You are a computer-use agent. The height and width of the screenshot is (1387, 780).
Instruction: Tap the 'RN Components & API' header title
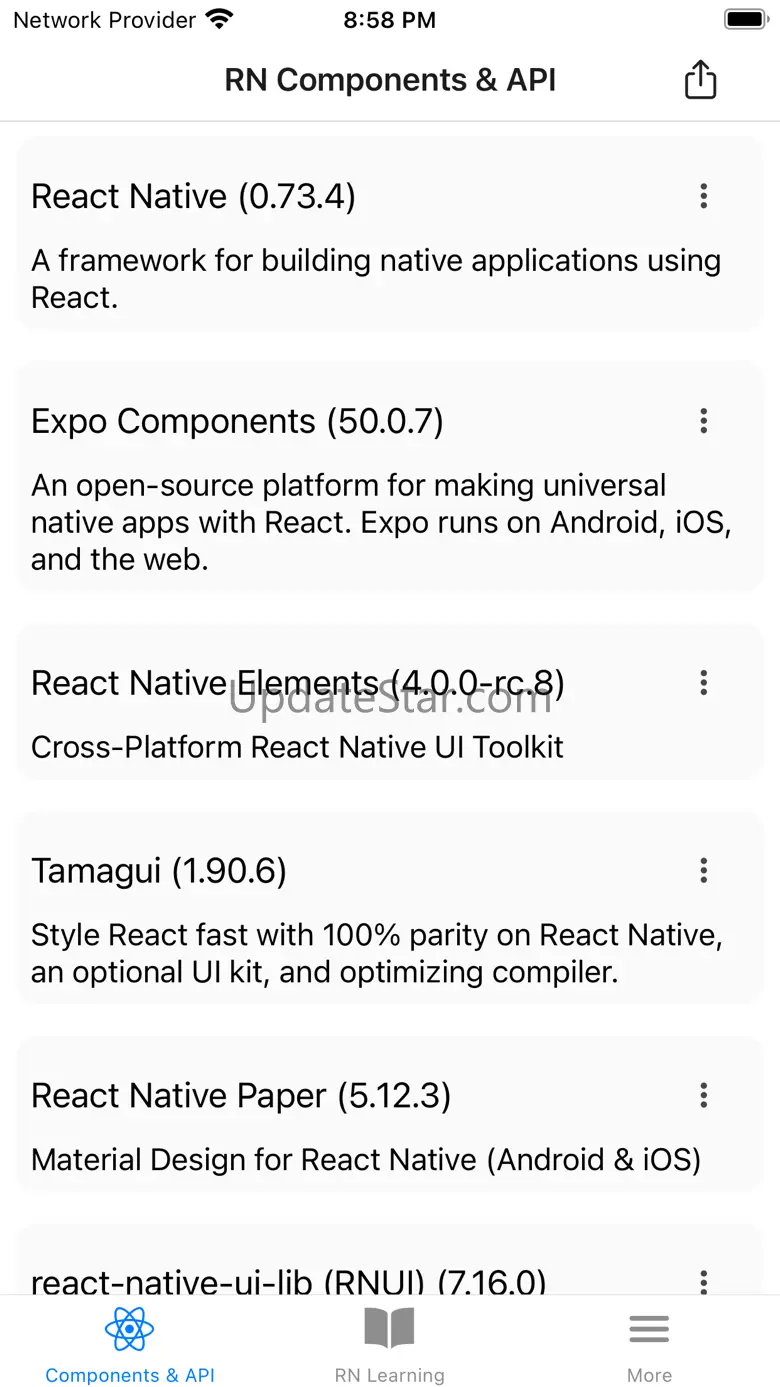(390, 80)
